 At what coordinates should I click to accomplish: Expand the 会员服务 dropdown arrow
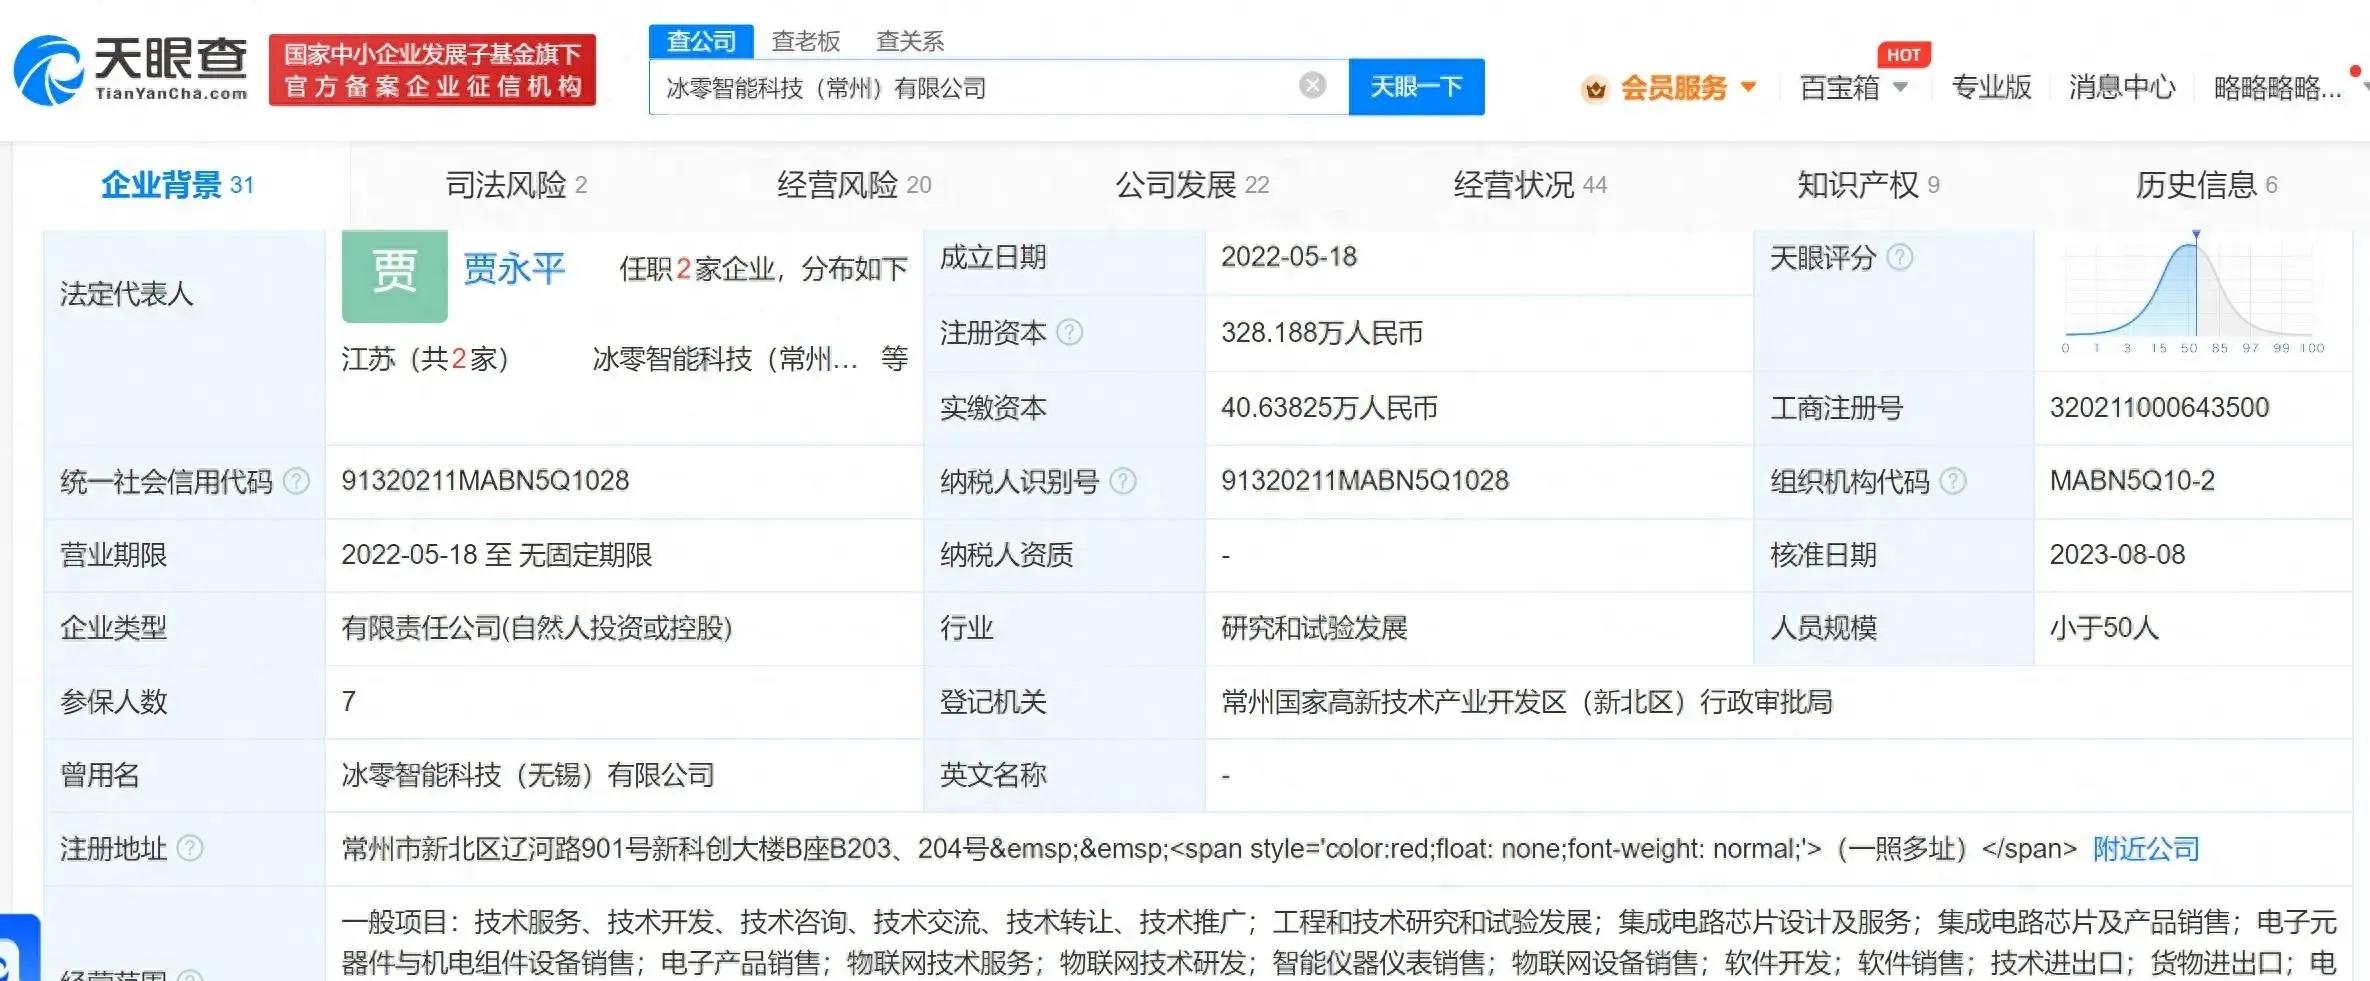[x=1749, y=87]
